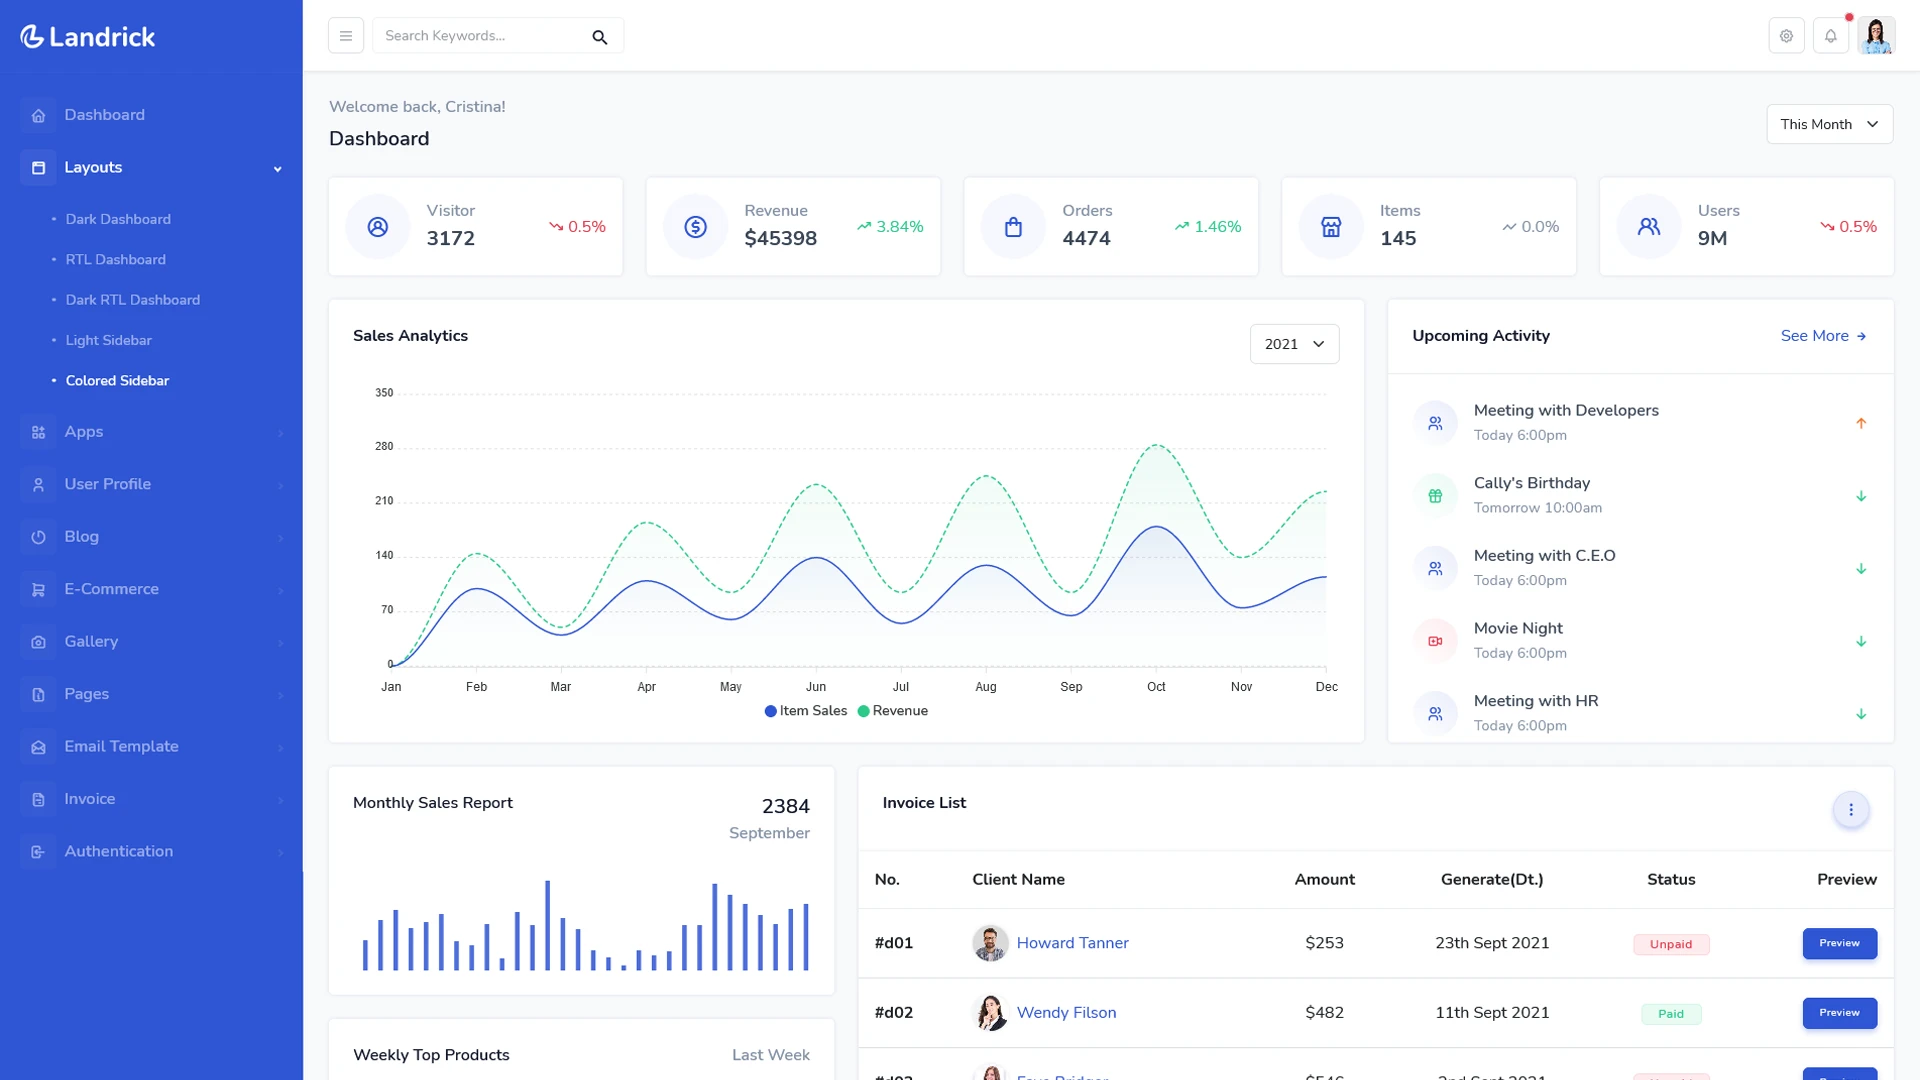Select Colored Sidebar layout
Image resolution: width=1920 pixels, height=1080 pixels.
pos(117,381)
